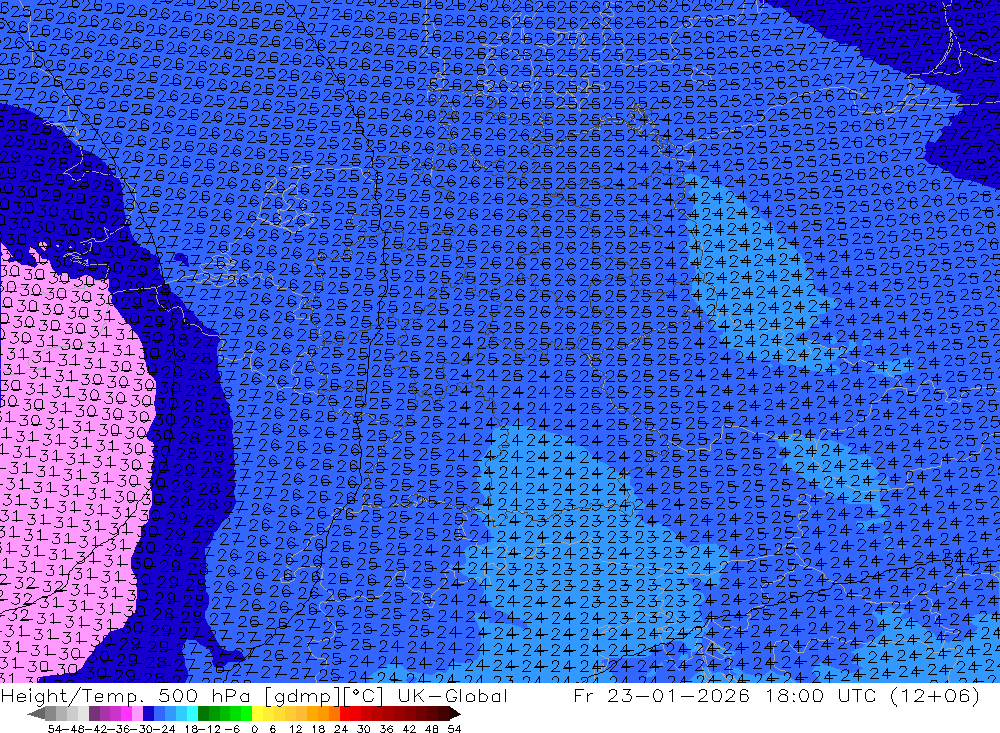The image size is (1000, 733).
Task: Click the dark red right arrow of color scale
Action: [x=455, y=714]
